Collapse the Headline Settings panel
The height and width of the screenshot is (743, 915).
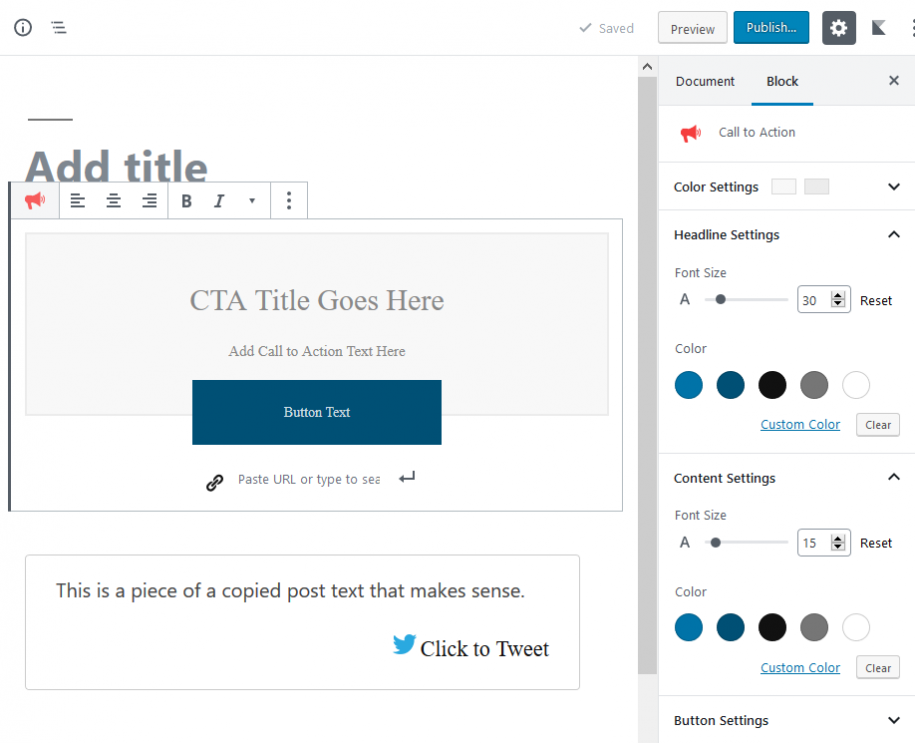[x=893, y=234]
